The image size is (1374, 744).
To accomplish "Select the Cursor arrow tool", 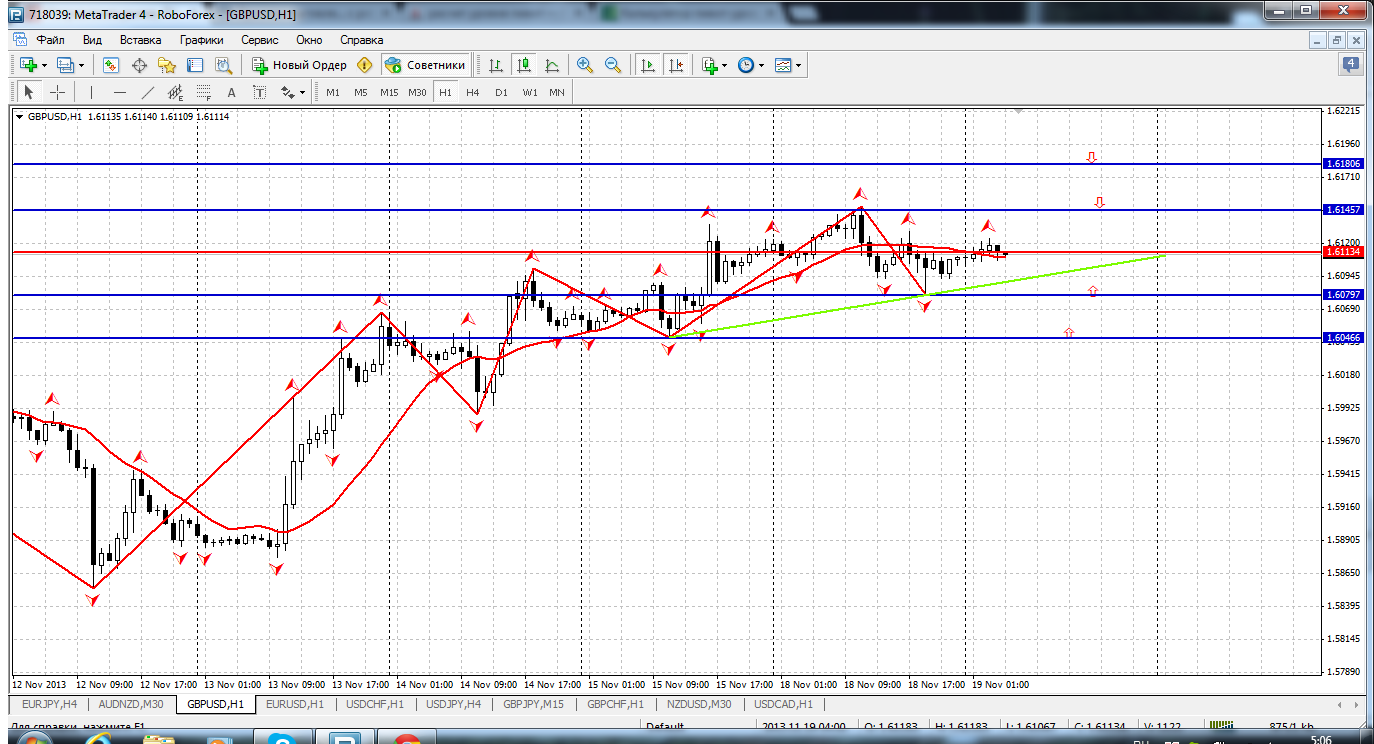I will tap(29, 92).
